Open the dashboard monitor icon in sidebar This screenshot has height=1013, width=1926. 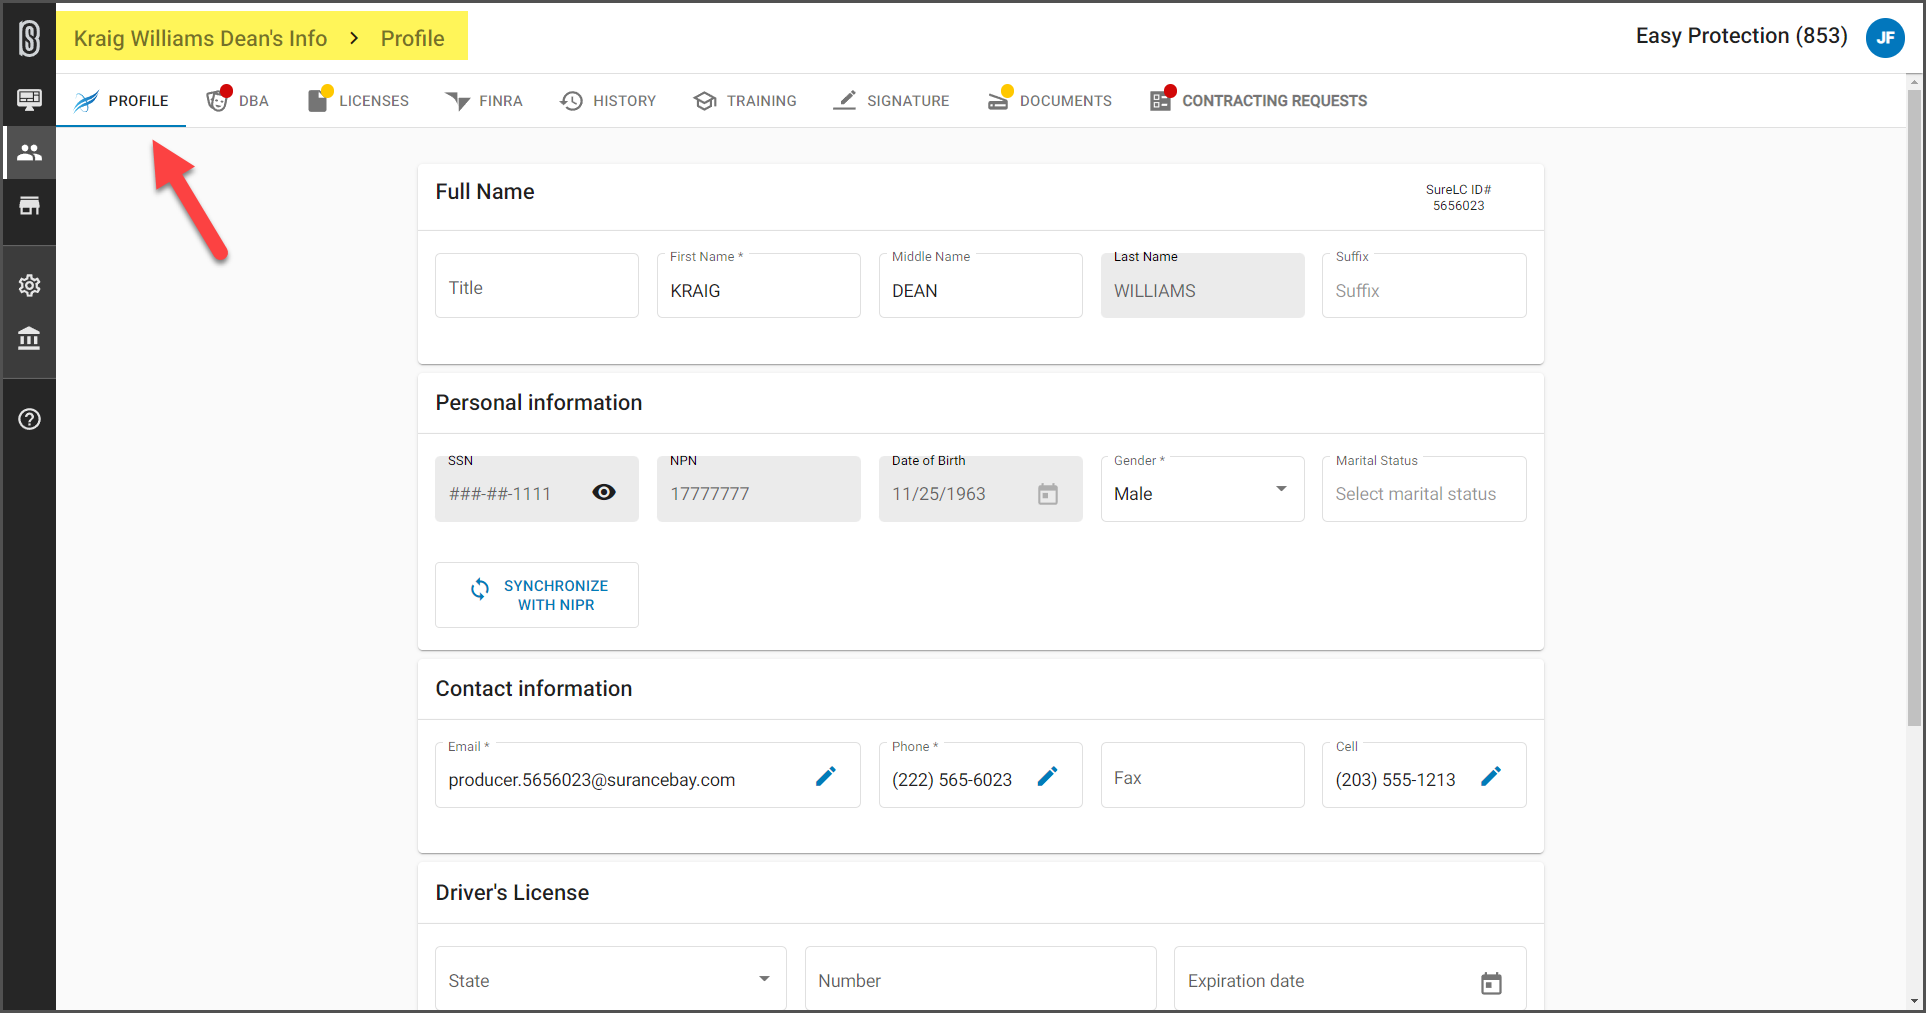(29, 99)
